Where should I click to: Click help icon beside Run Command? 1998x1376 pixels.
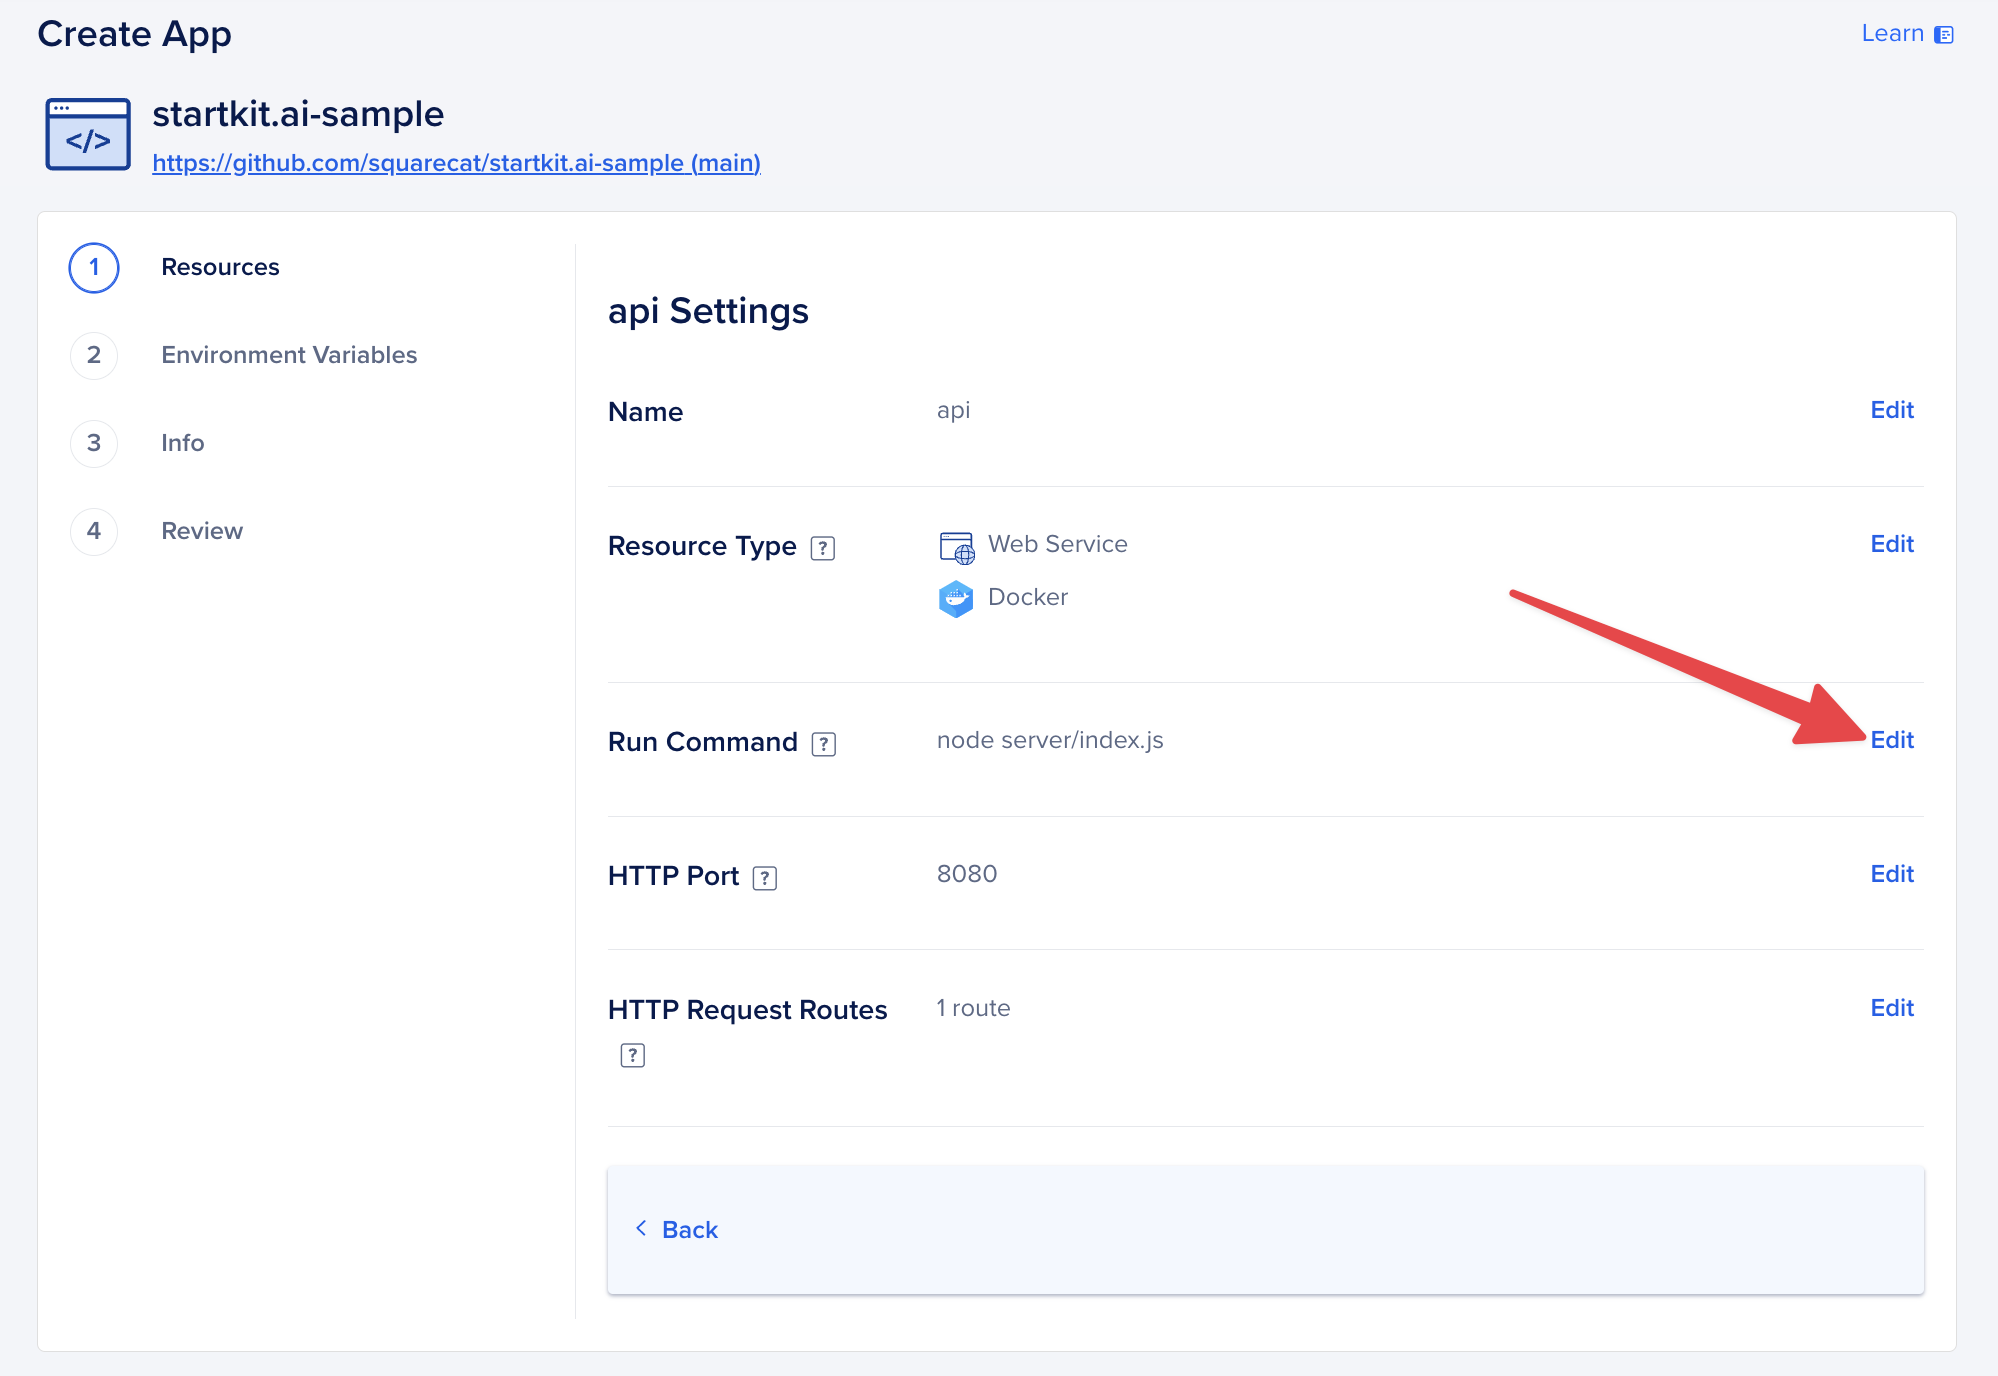pos(823,744)
